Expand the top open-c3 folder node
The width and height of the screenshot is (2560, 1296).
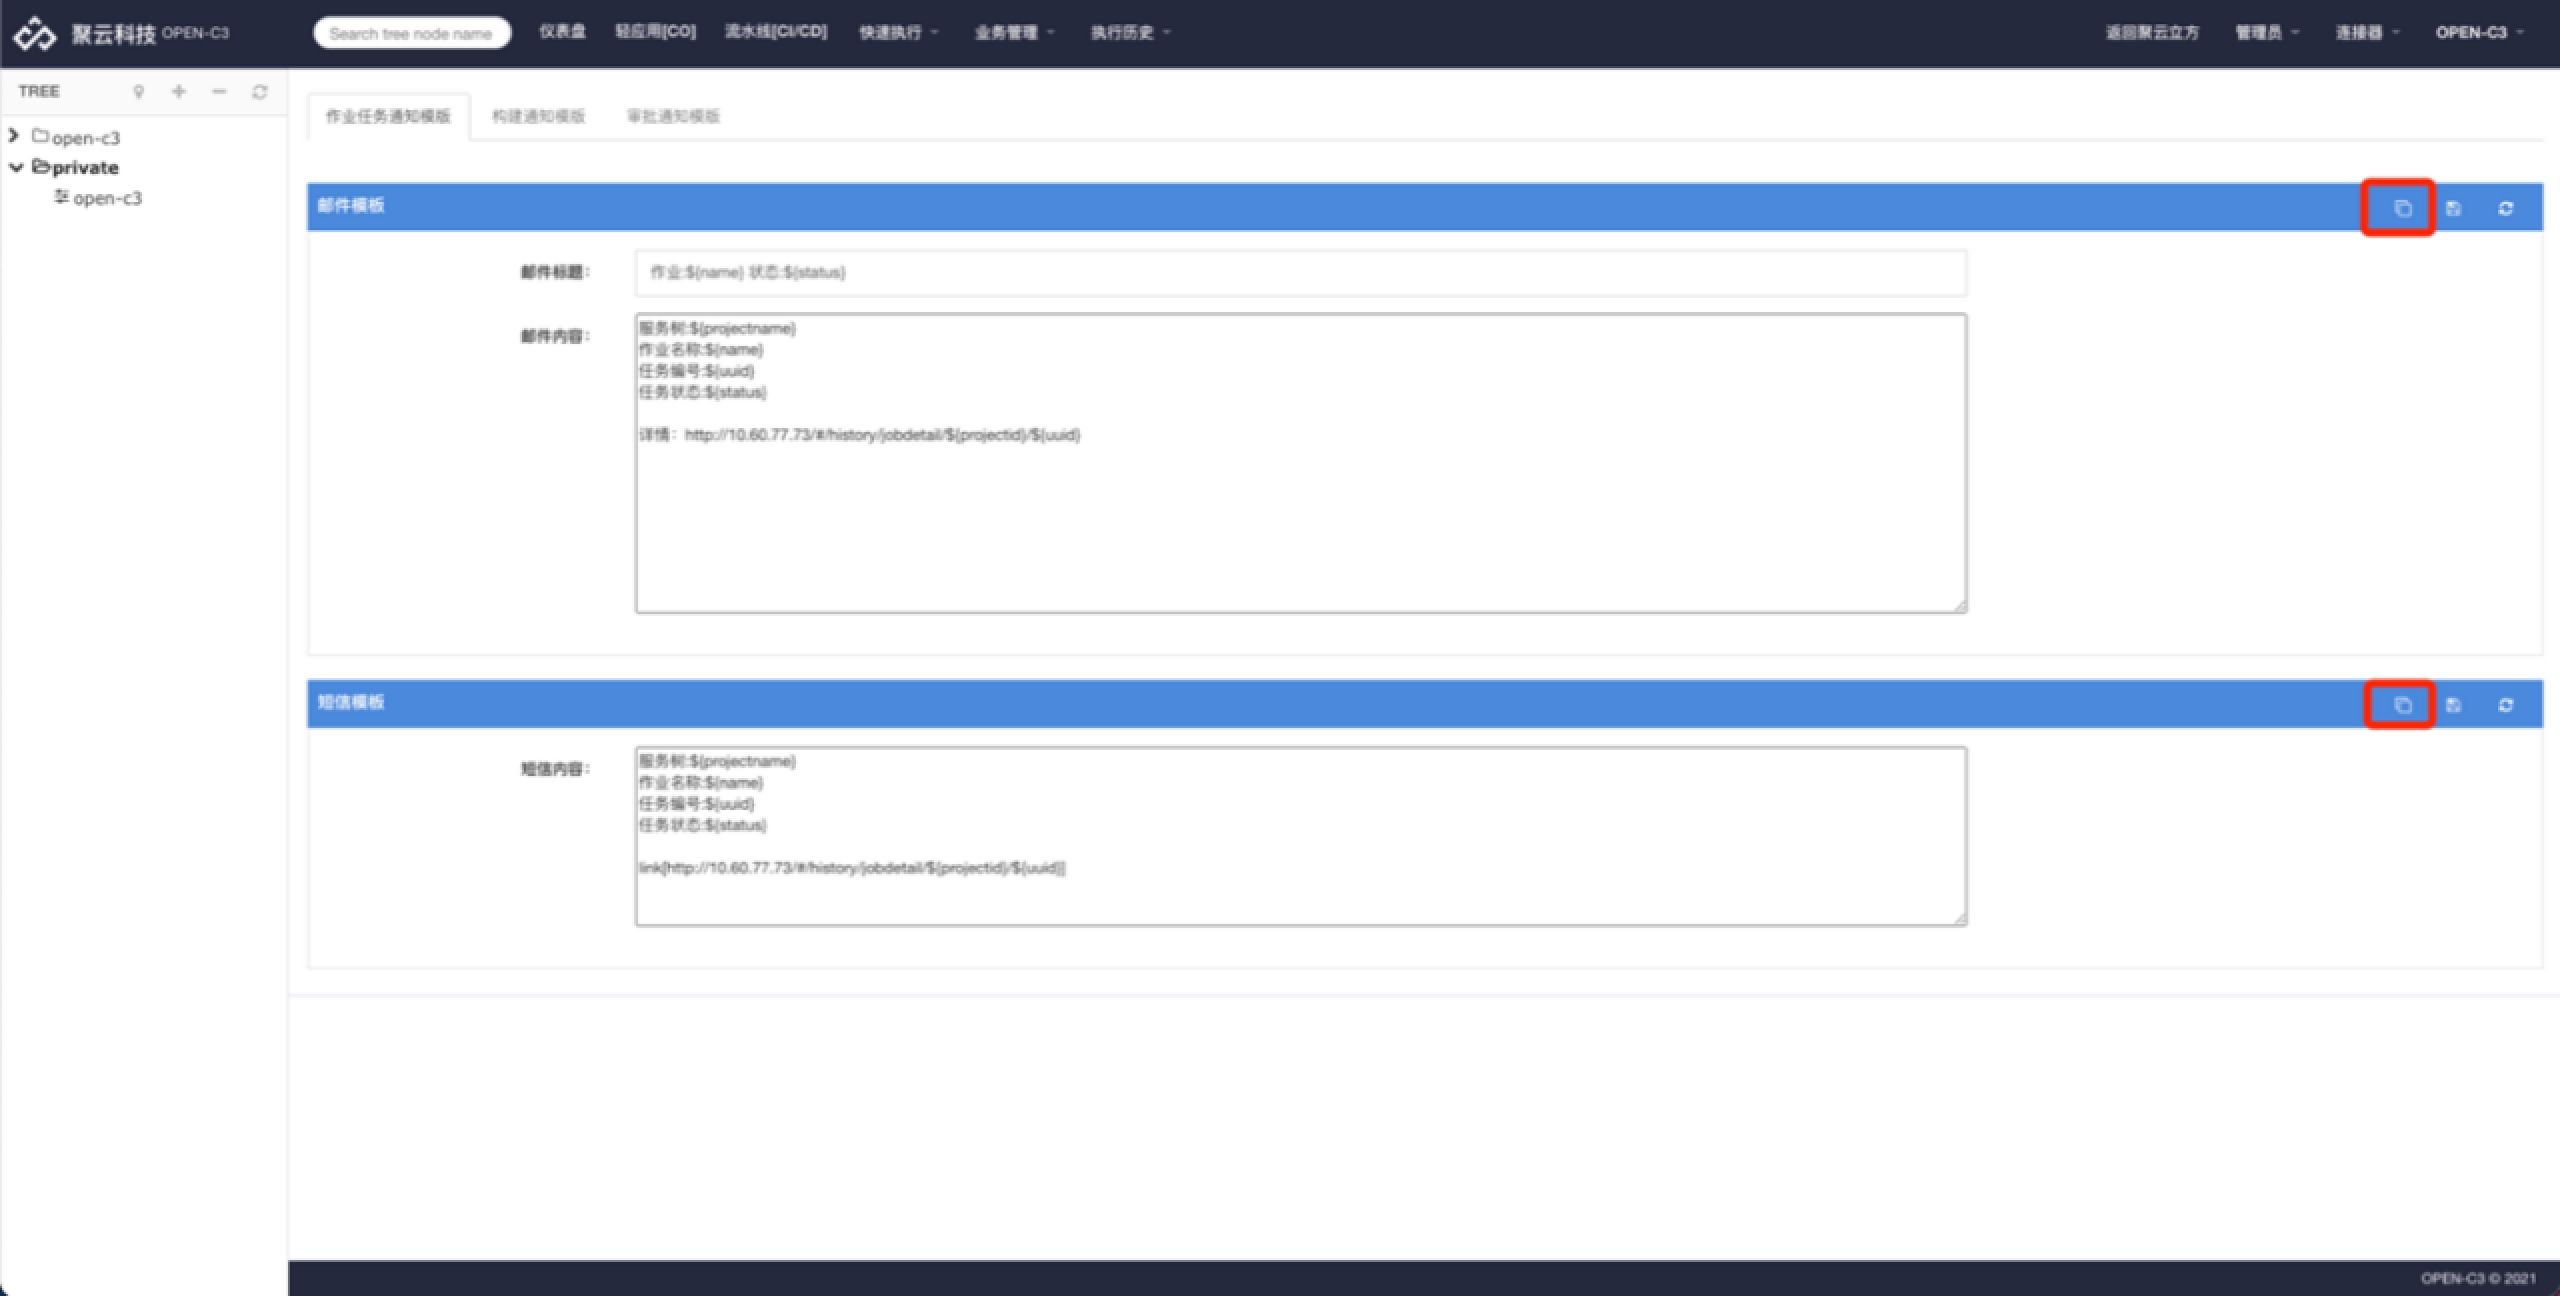coord(14,135)
